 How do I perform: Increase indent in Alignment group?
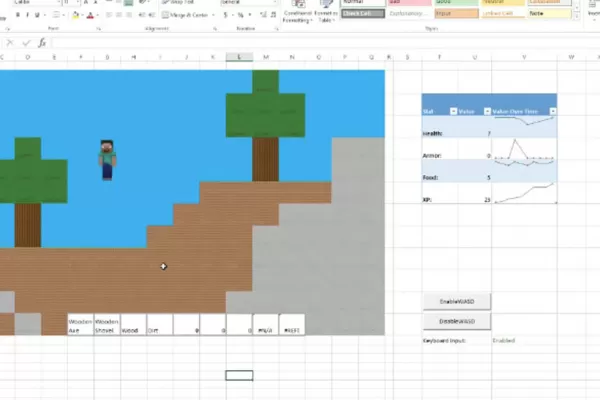coord(152,15)
